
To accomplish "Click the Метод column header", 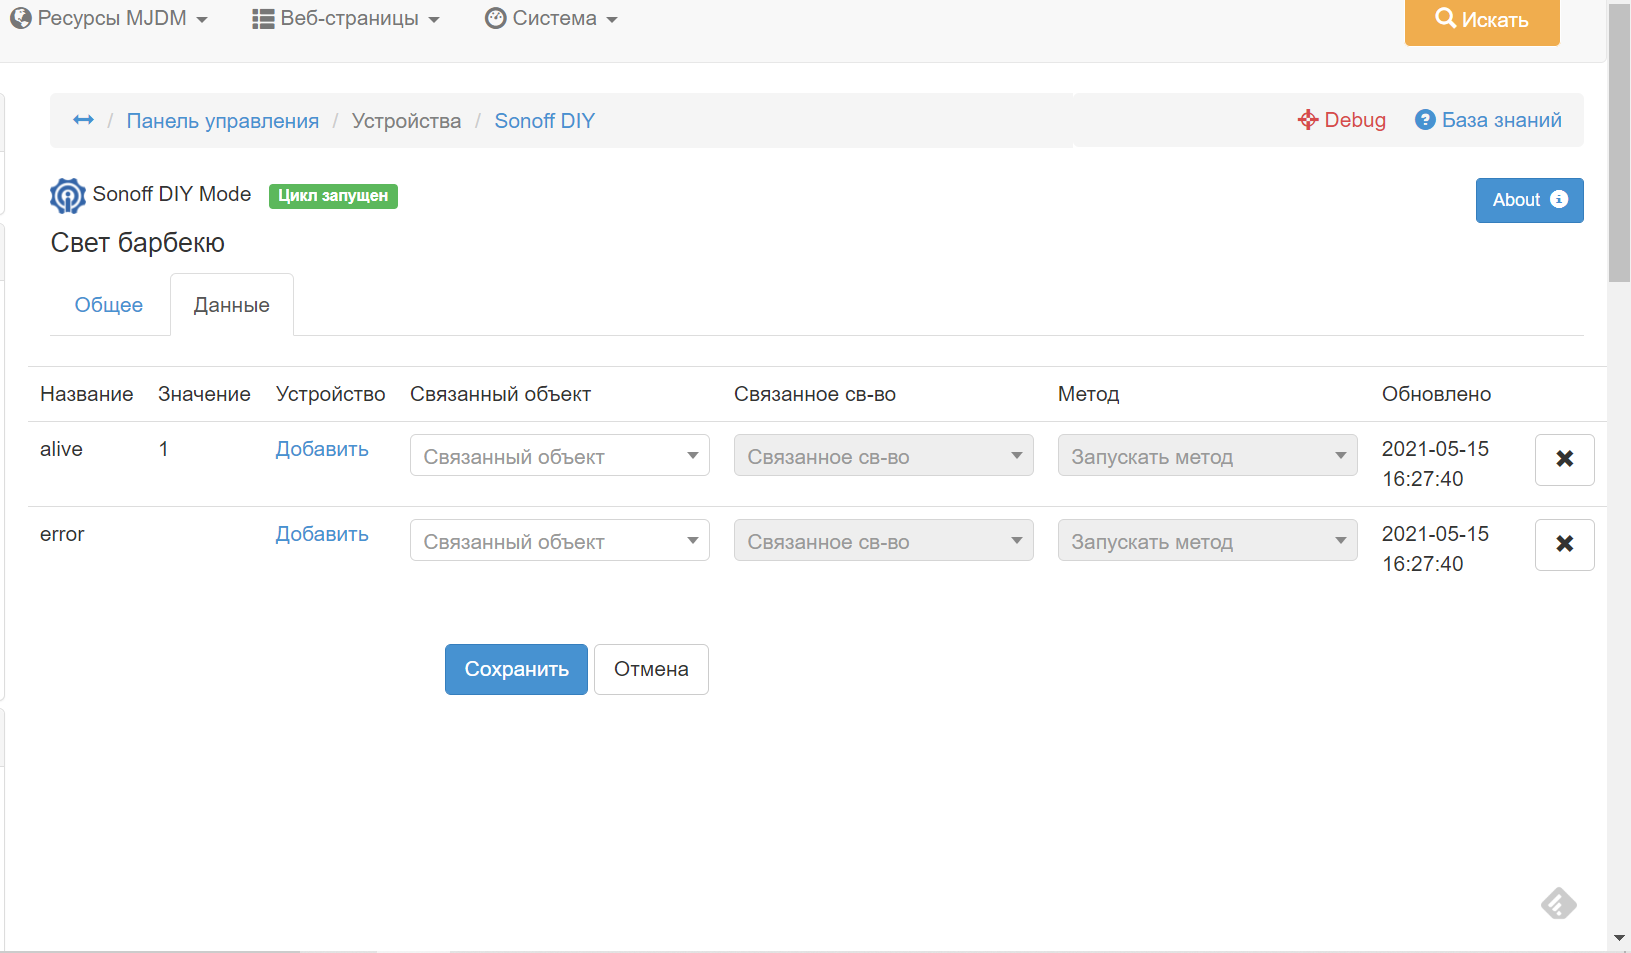I will tap(1089, 394).
